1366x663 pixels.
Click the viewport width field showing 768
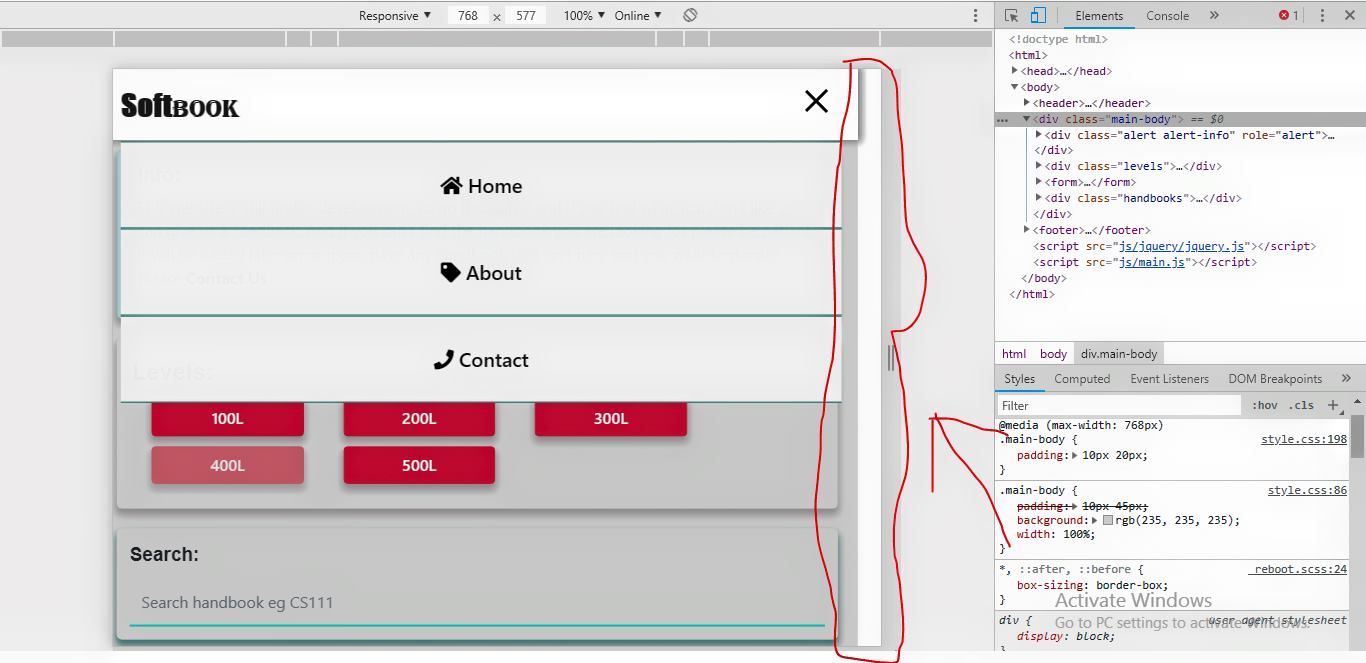[x=467, y=15]
